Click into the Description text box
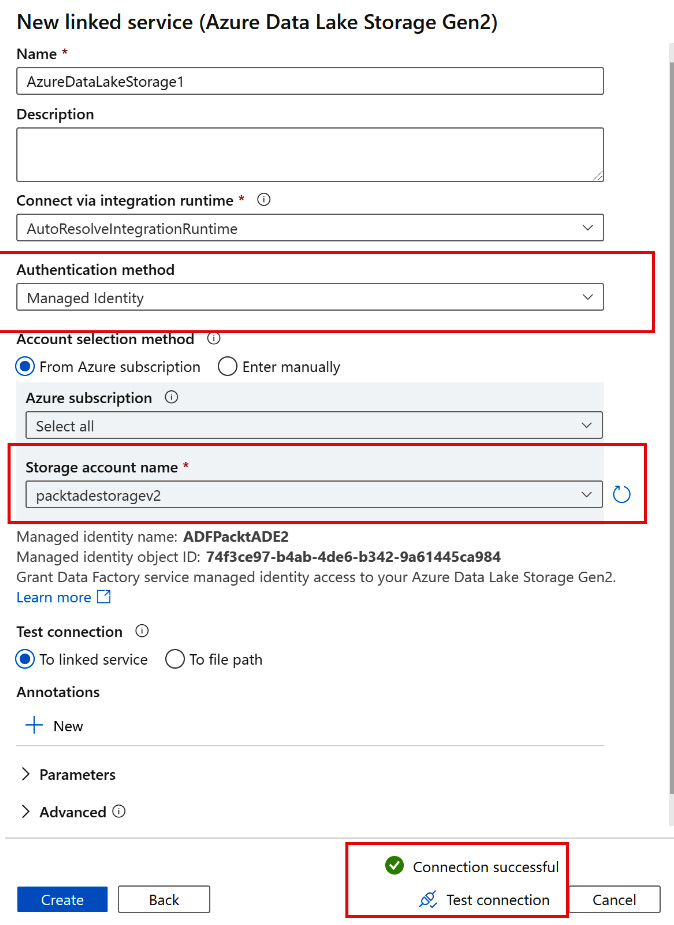The height and width of the screenshot is (925, 674). pos(310,154)
